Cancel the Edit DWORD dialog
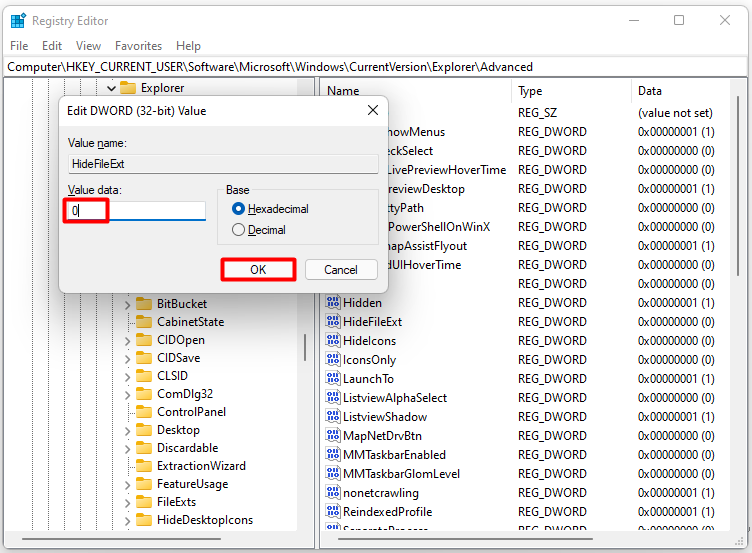 (341, 270)
